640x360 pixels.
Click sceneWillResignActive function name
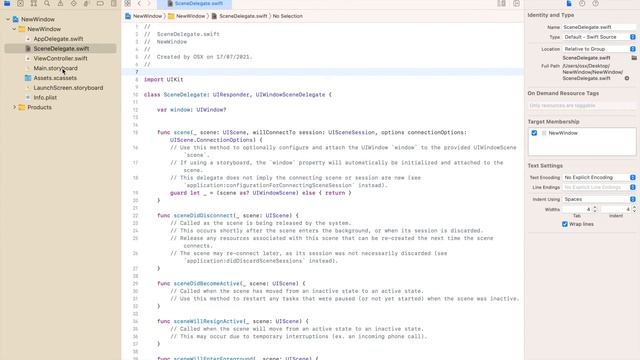coord(209,321)
